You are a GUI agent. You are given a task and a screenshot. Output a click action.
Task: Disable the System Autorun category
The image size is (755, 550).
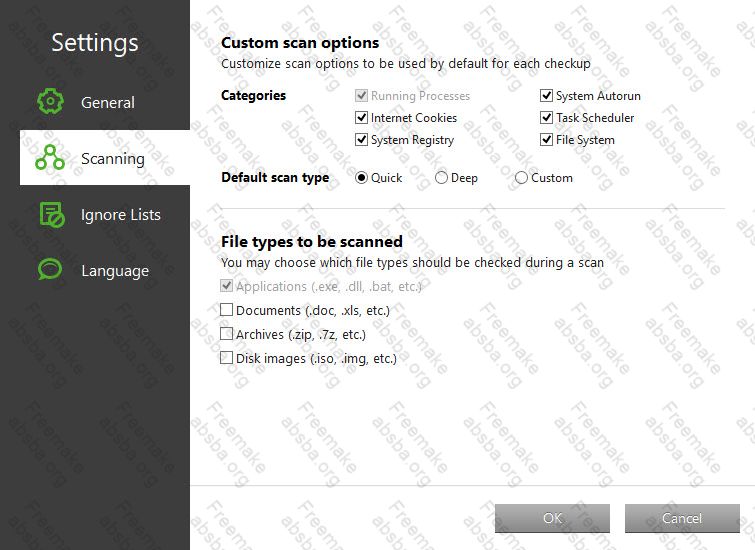[546, 95]
